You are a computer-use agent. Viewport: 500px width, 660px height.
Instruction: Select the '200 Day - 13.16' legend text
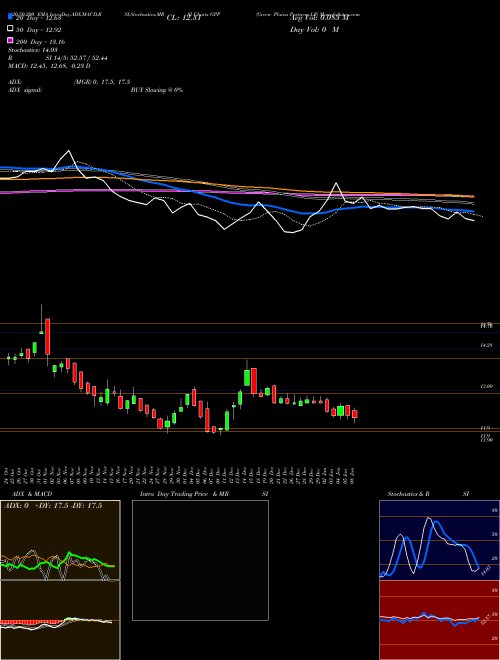point(40,42)
